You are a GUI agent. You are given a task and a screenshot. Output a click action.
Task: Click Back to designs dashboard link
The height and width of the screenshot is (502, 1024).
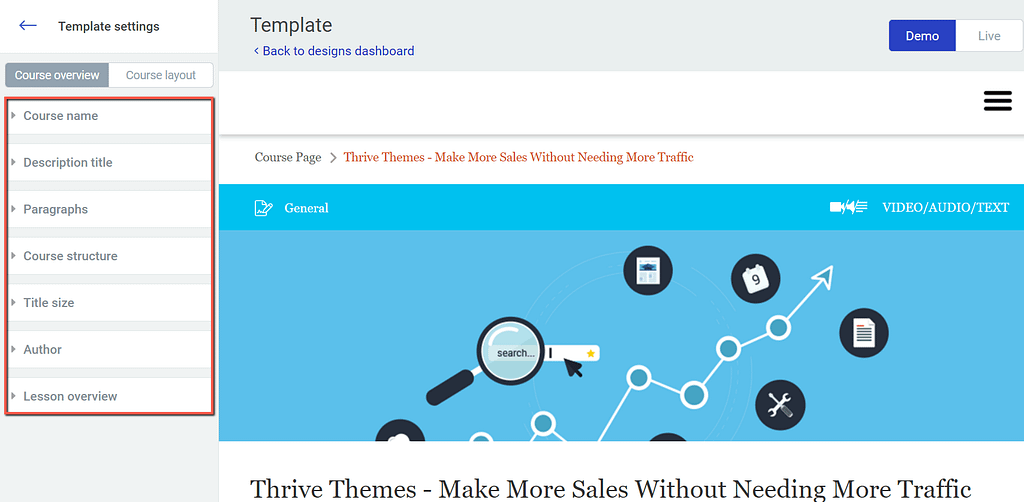point(333,51)
